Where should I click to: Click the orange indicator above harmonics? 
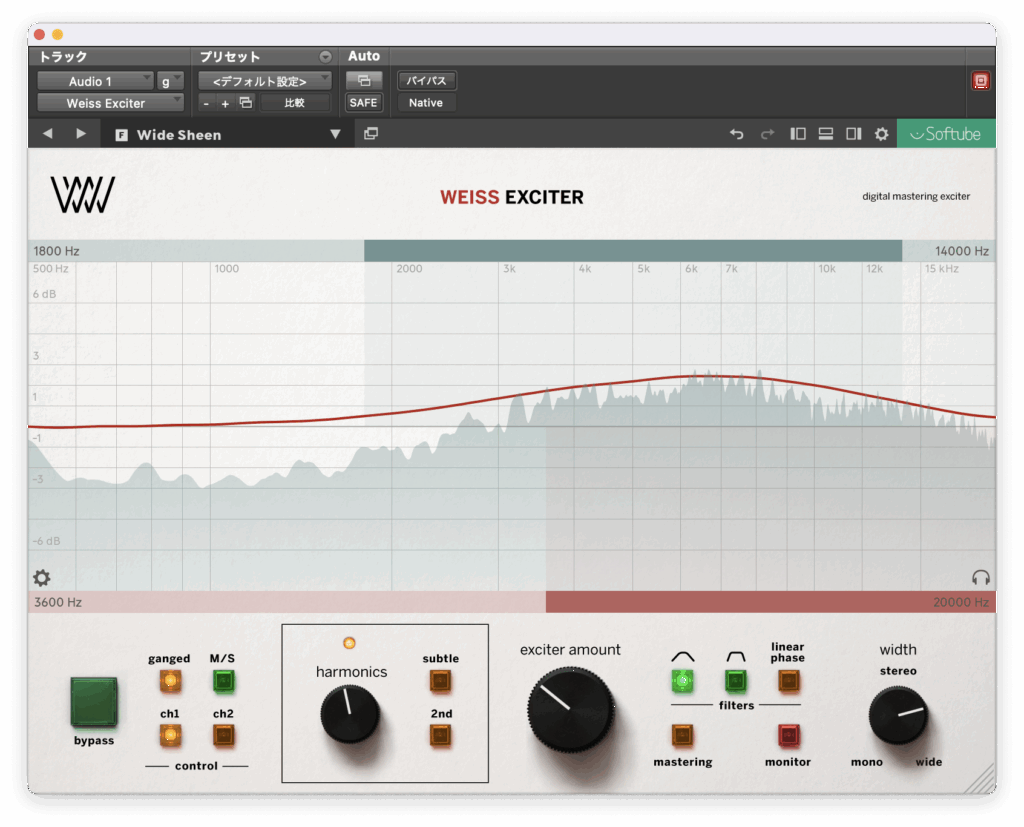(349, 643)
